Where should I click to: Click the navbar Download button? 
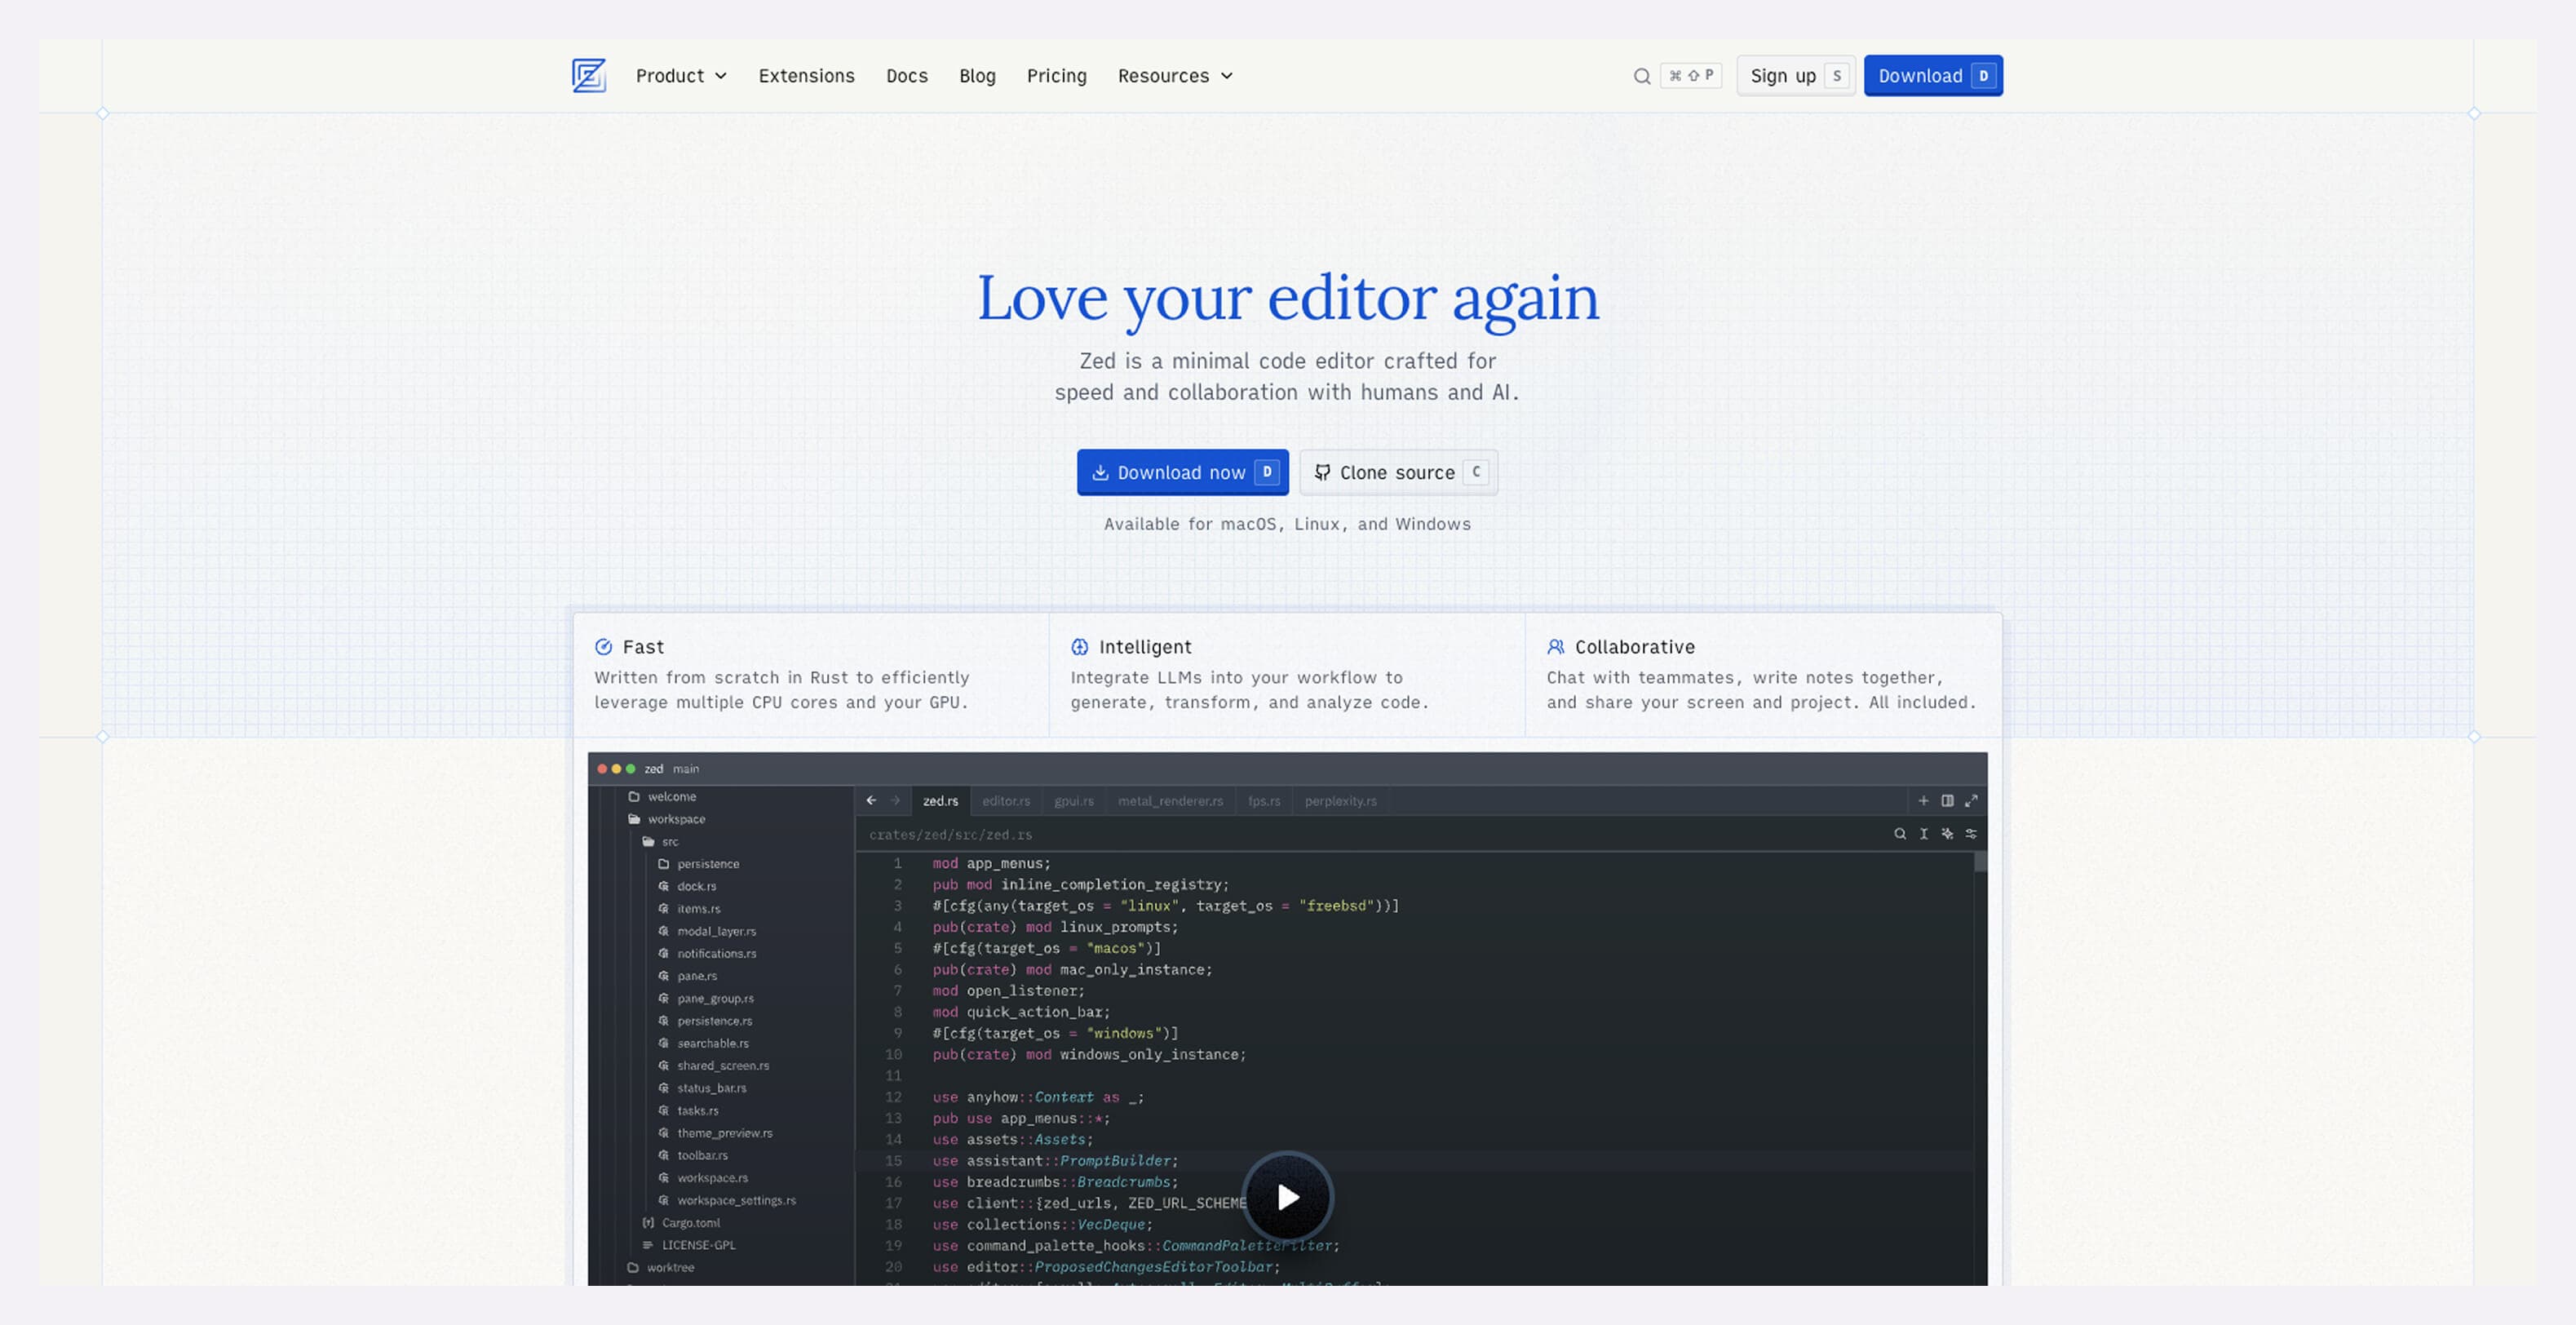pyautogui.click(x=1933, y=76)
